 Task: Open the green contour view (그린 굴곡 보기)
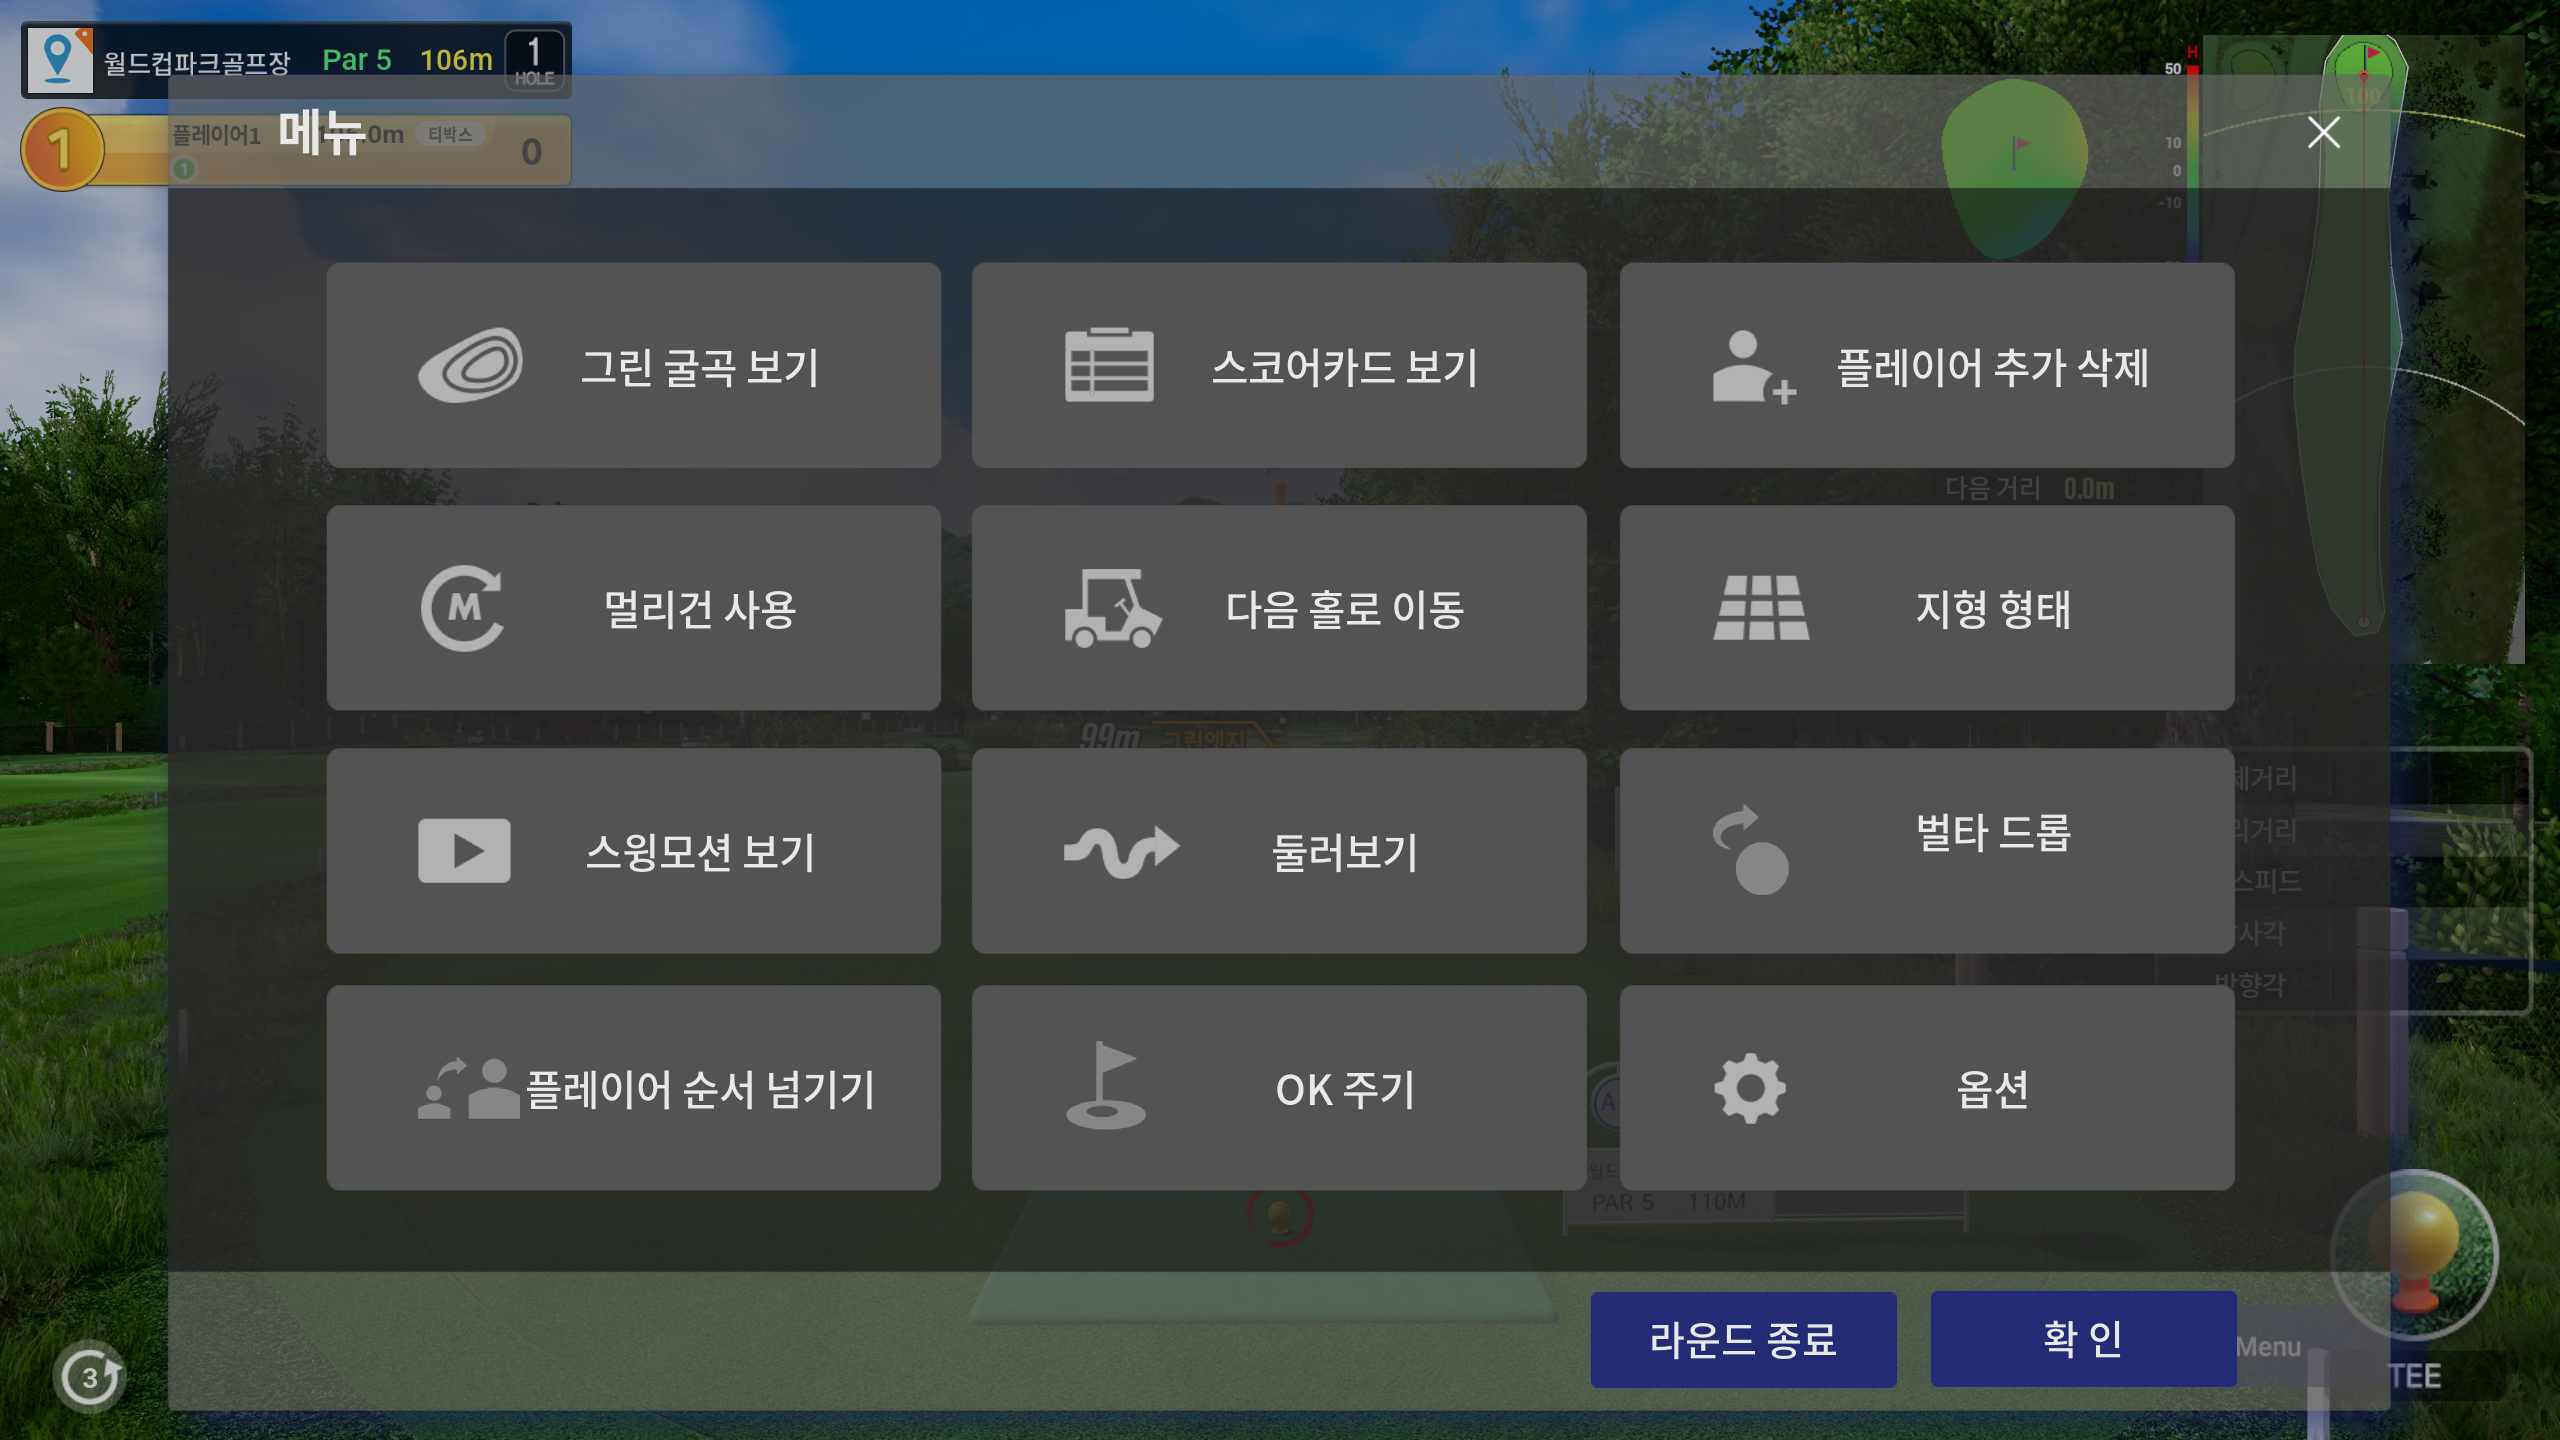(x=636, y=365)
